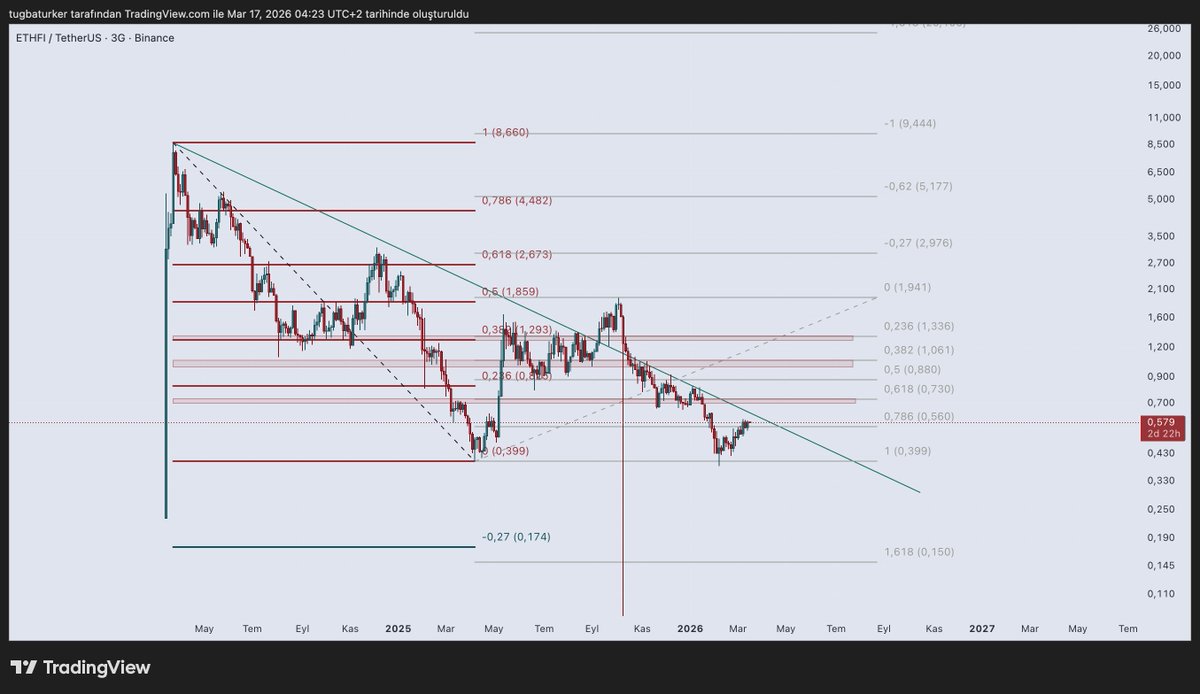Click 0,900 on the price axis
1200x694 pixels.
tap(1163, 377)
